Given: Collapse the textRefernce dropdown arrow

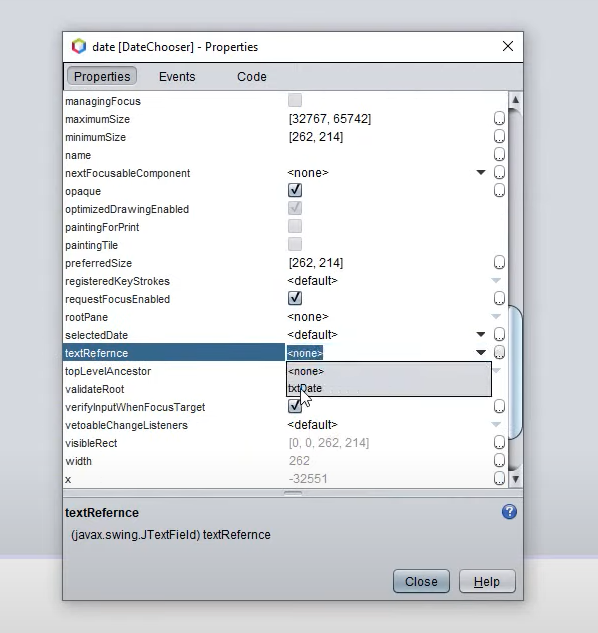Looking at the screenshot, I should pos(480,353).
